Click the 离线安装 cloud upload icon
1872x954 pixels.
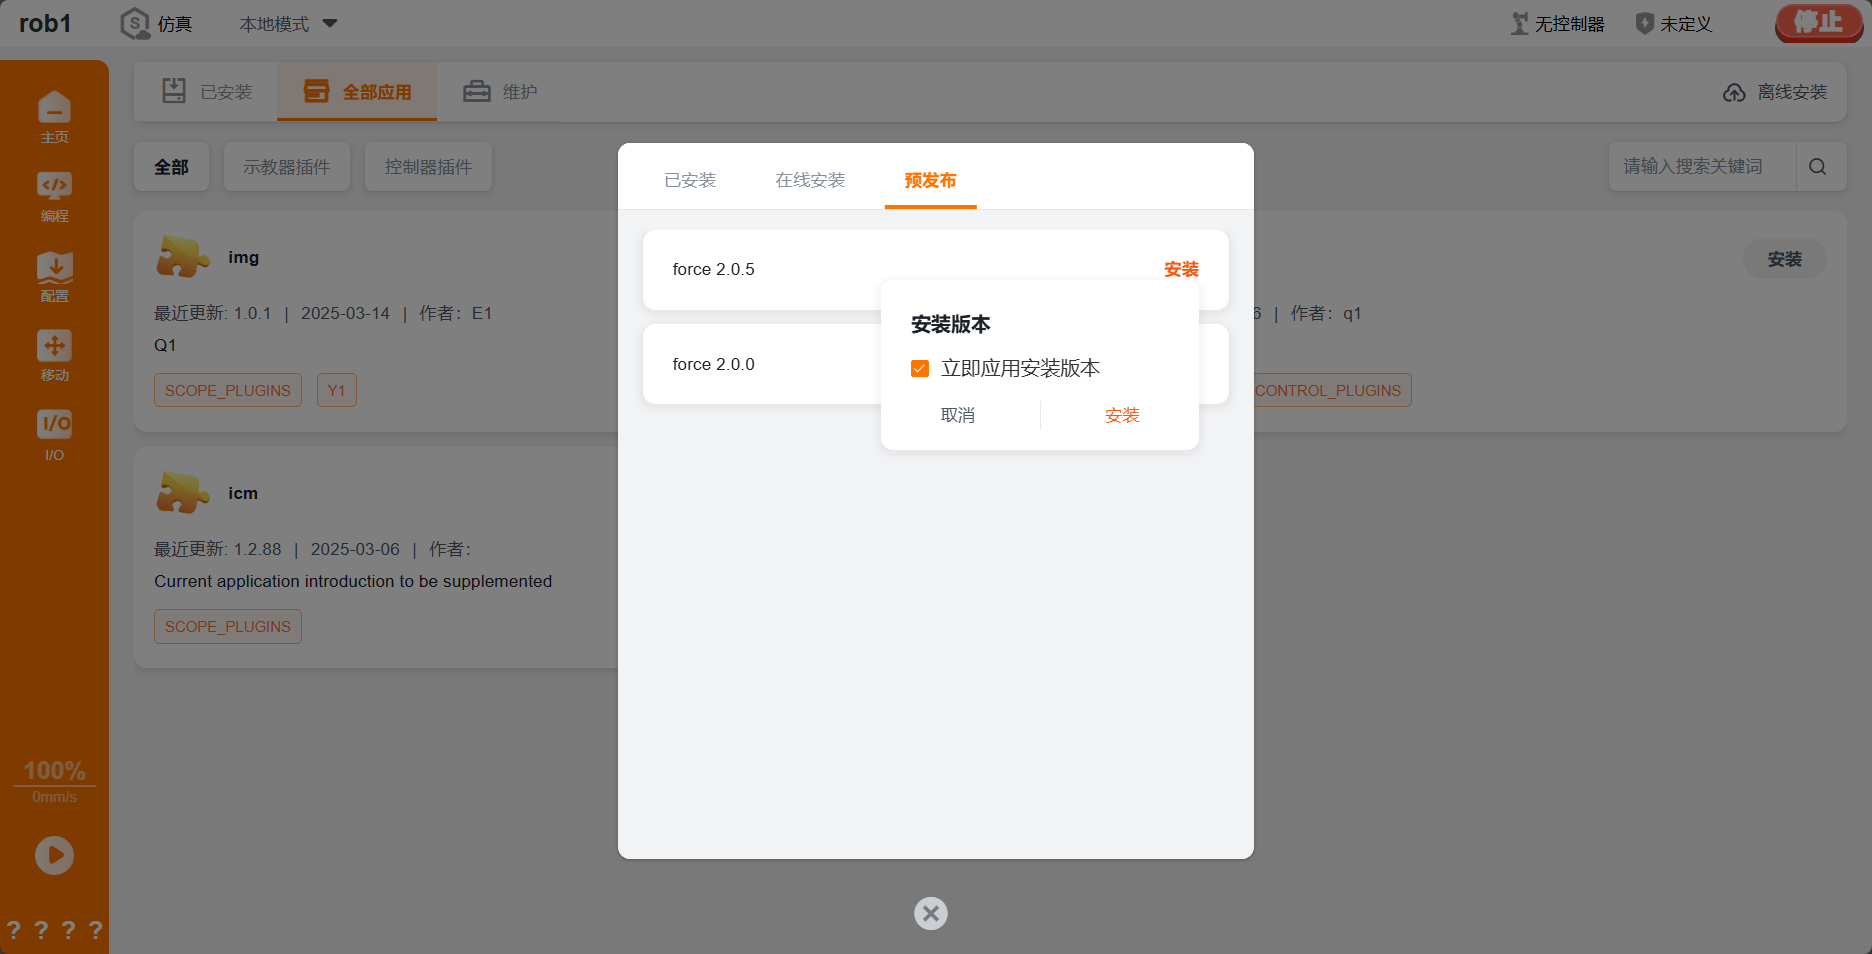tap(1734, 93)
